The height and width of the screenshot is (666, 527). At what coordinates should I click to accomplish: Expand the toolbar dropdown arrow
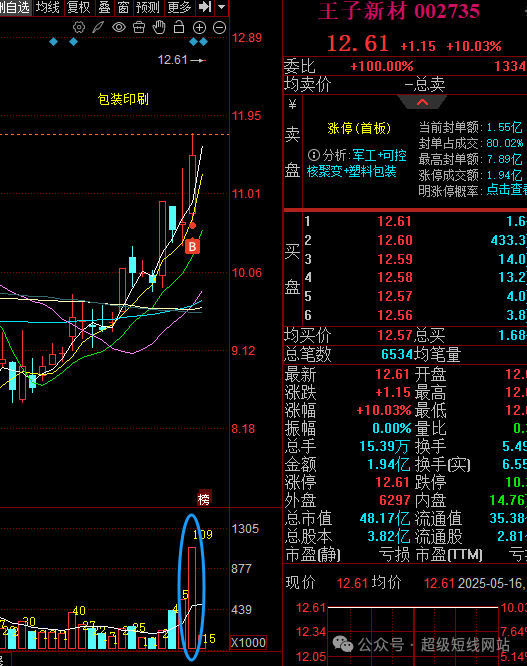coord(222,7)
